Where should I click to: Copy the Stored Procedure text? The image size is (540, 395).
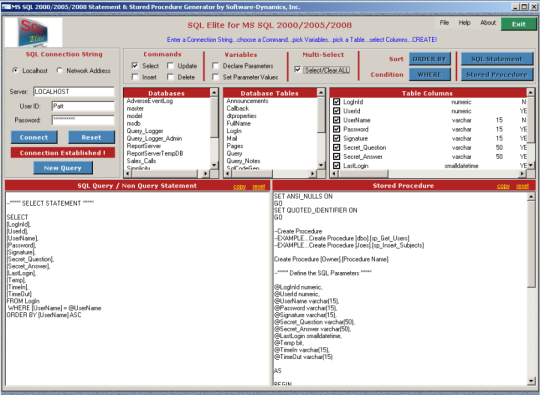tap(503, 186)
